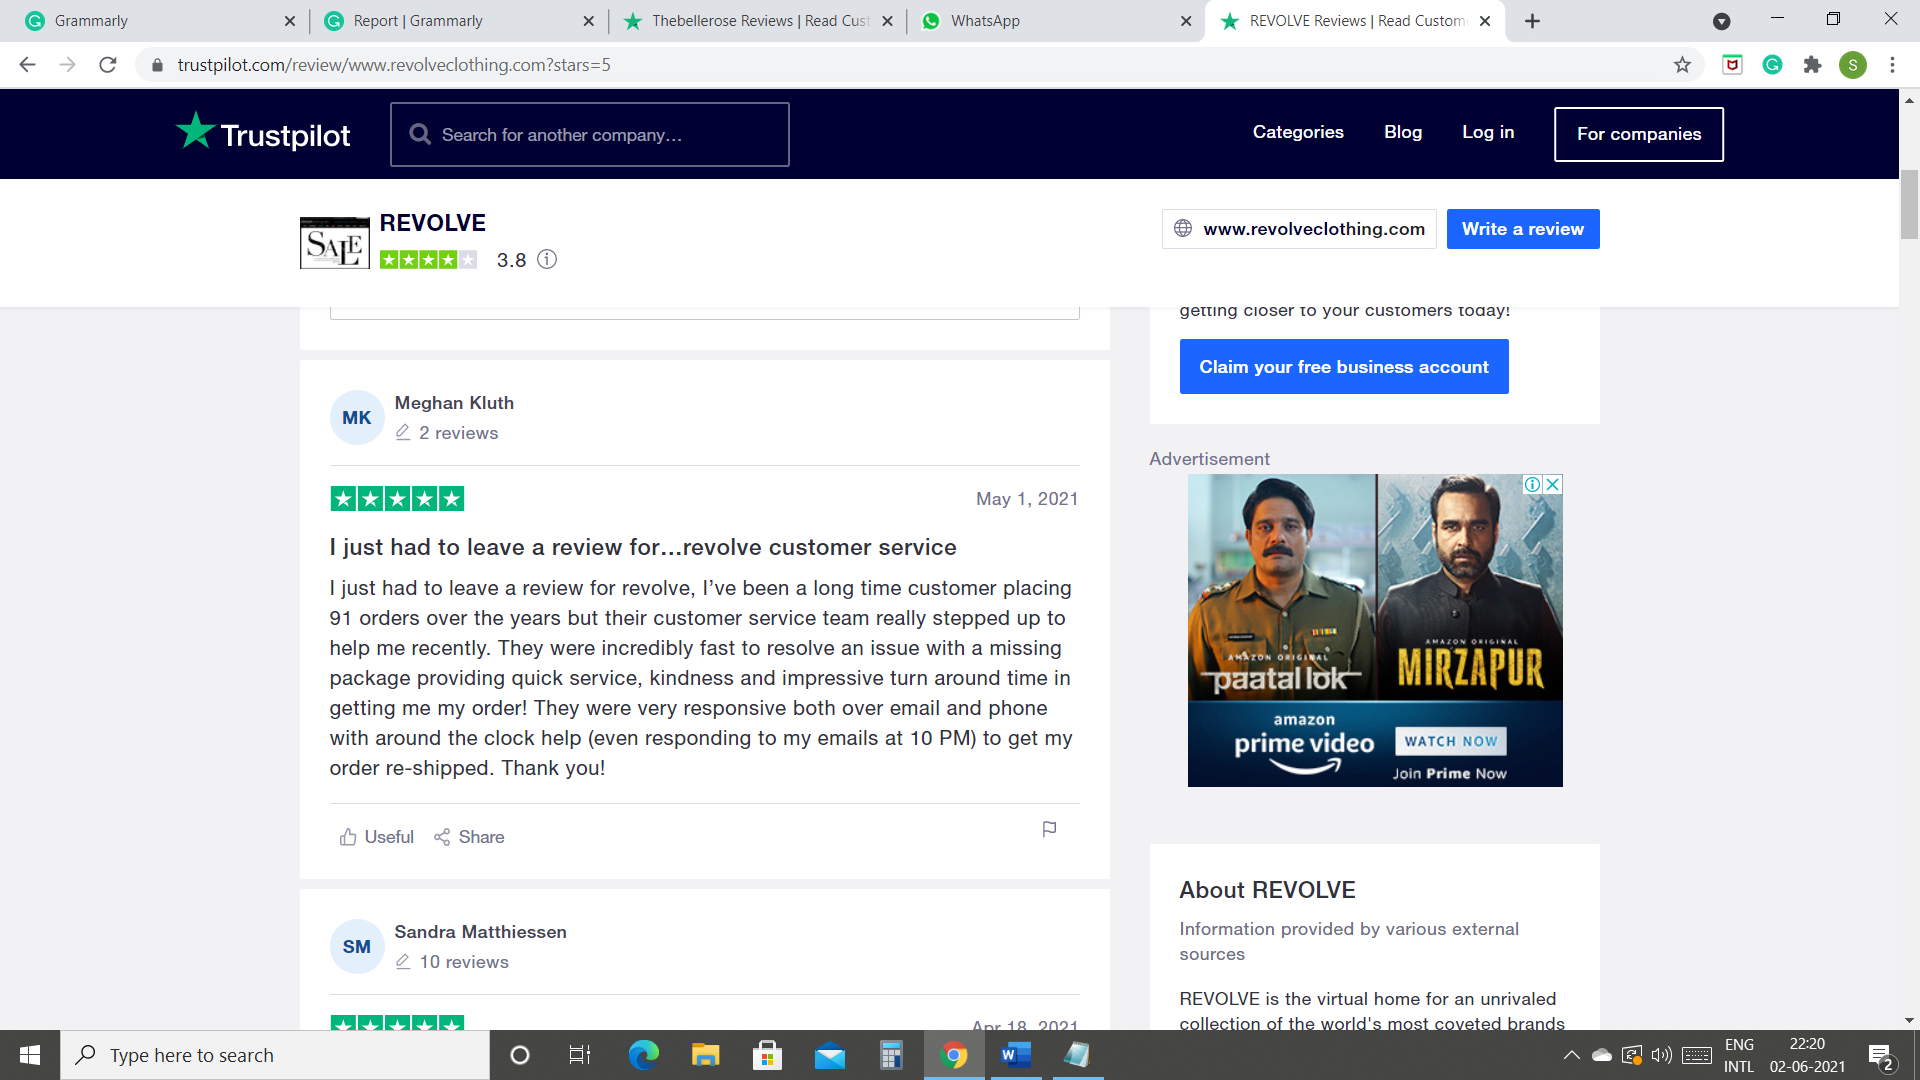This screenshot has height=1080, width=1920.
Task: Reload the page with refresh icon
Action: click(x=108, y=65)
